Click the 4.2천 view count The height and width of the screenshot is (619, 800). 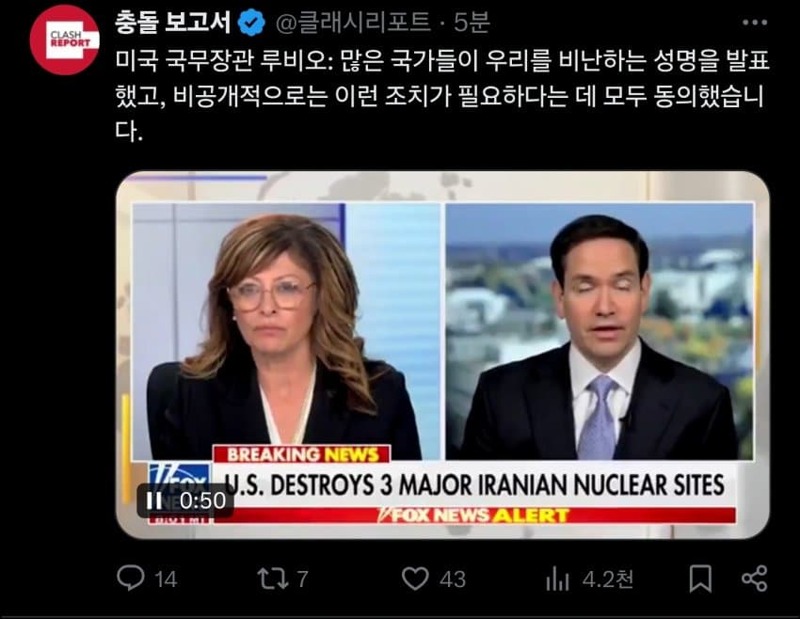coord(608,579)
